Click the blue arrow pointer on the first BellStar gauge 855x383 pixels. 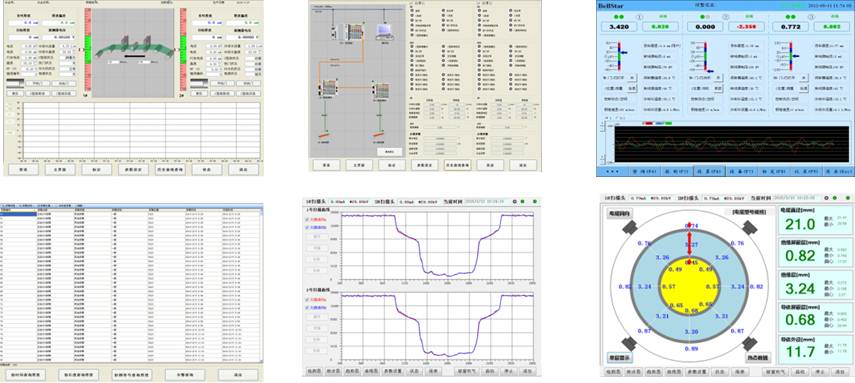624,53
